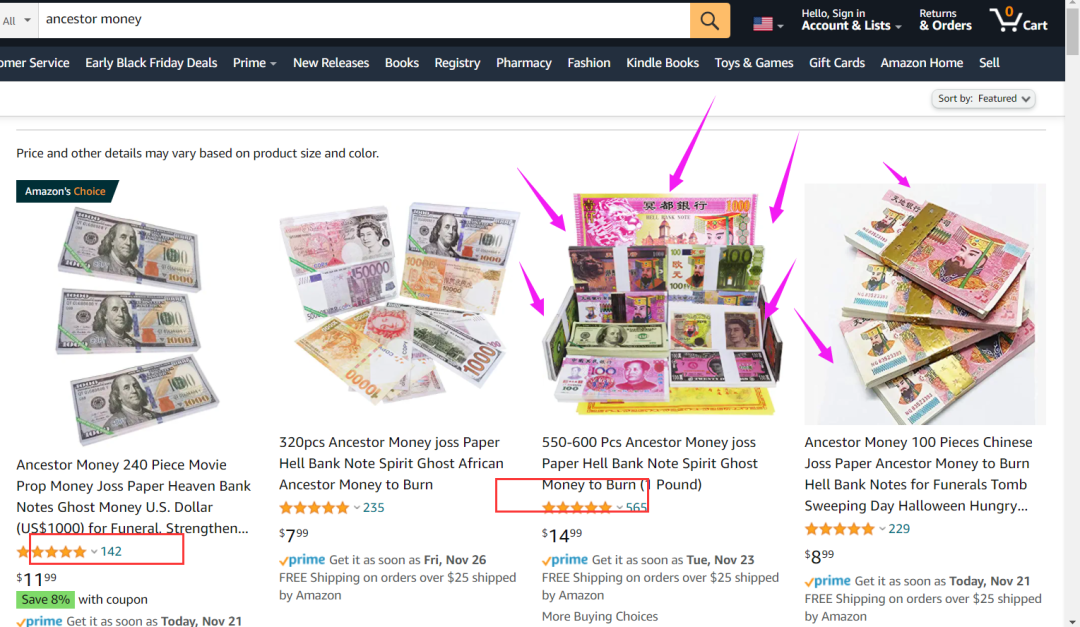The image size is (1080, 627).
Task: Click the star rating of 240 Piece product
Action: pyautogui.click(x=52, y=552)
